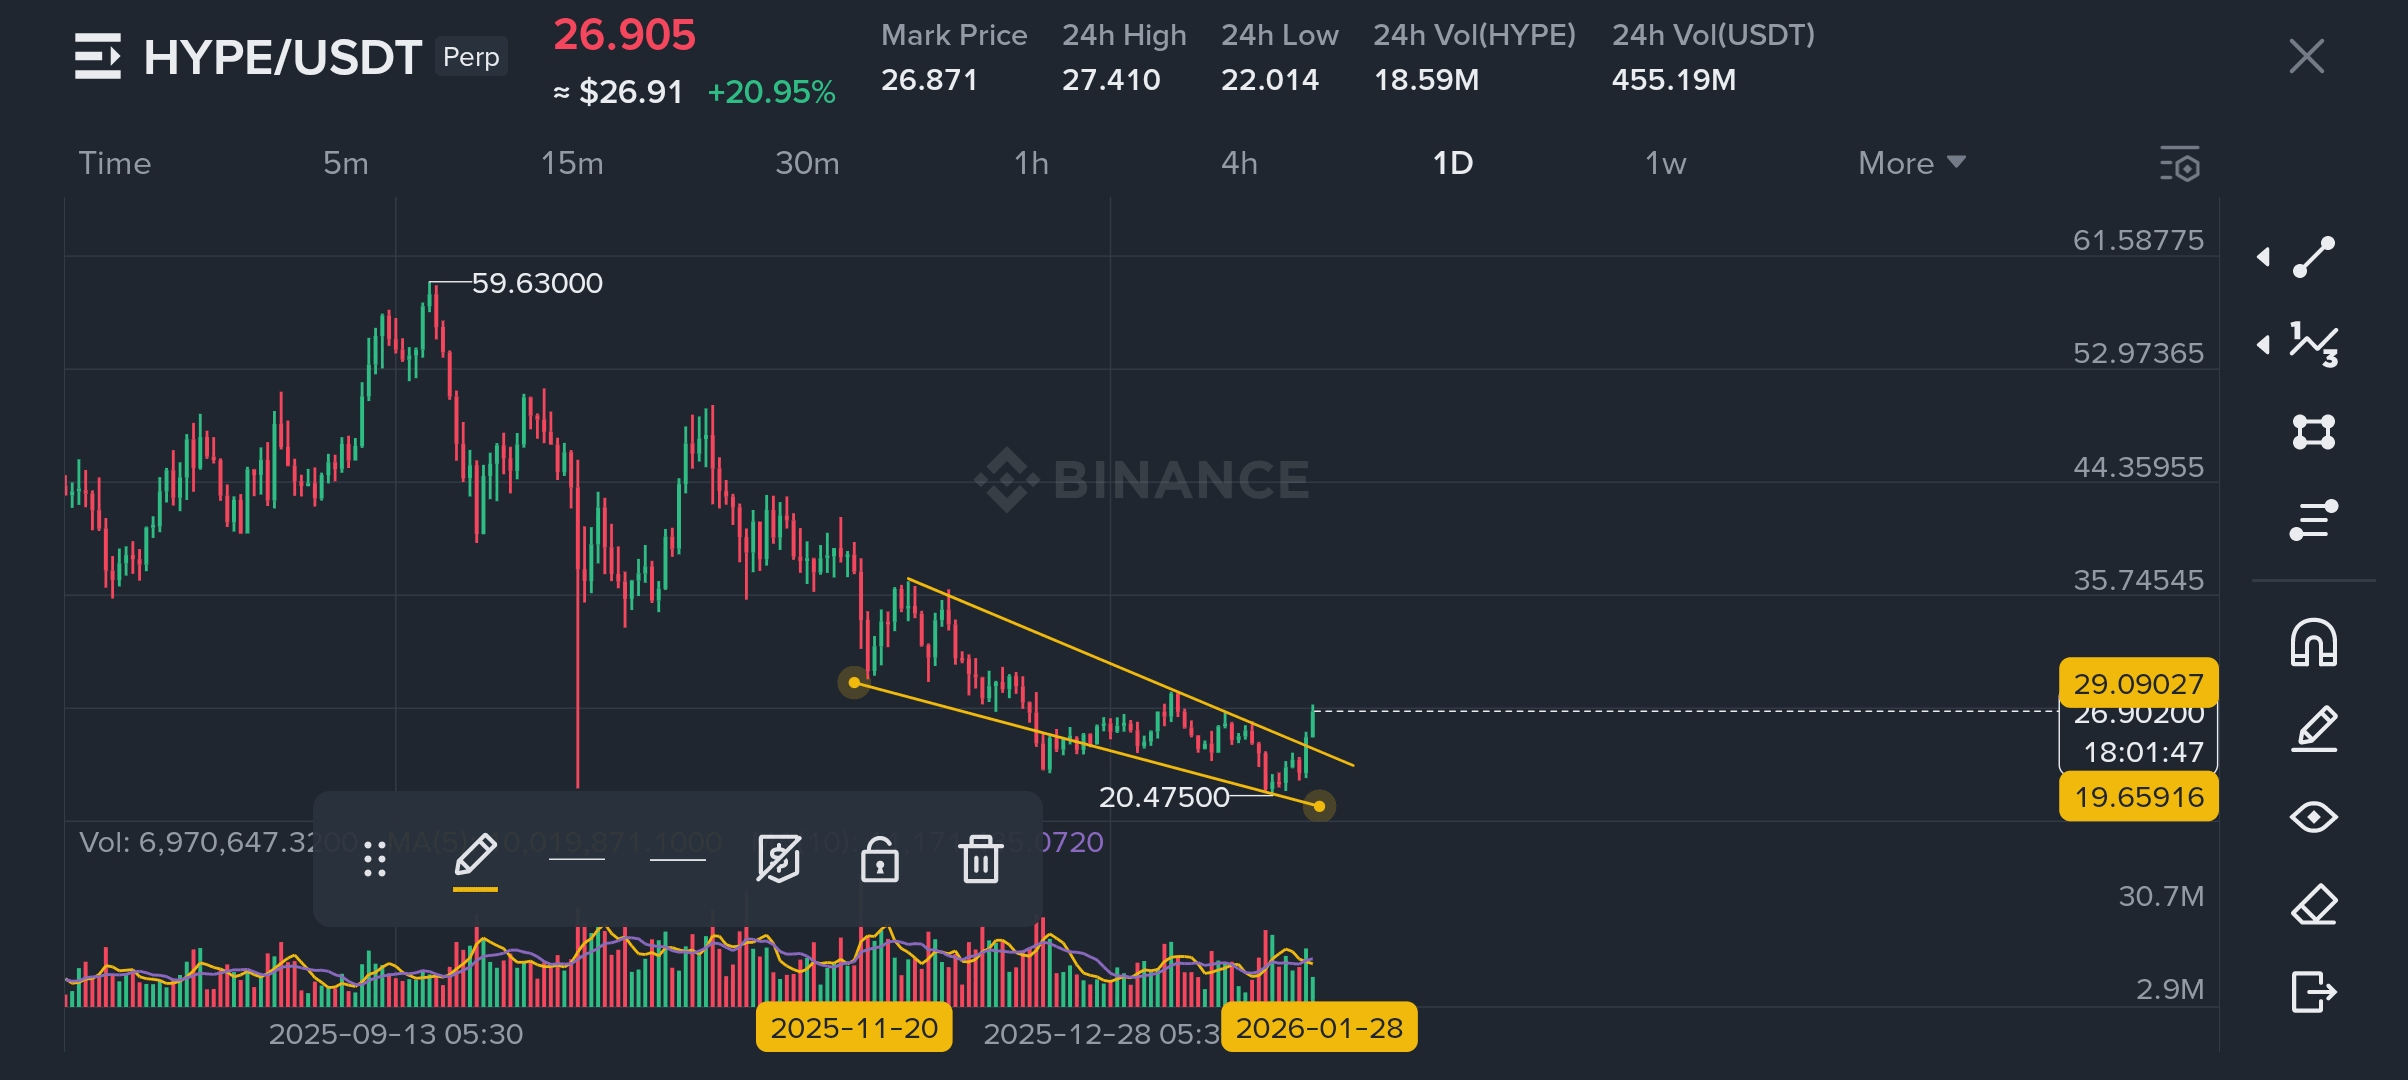The height and width of the screenshot is (1080, 2408).
Task: Open the Fibonacci levels tool
Action: (2313, 520)
